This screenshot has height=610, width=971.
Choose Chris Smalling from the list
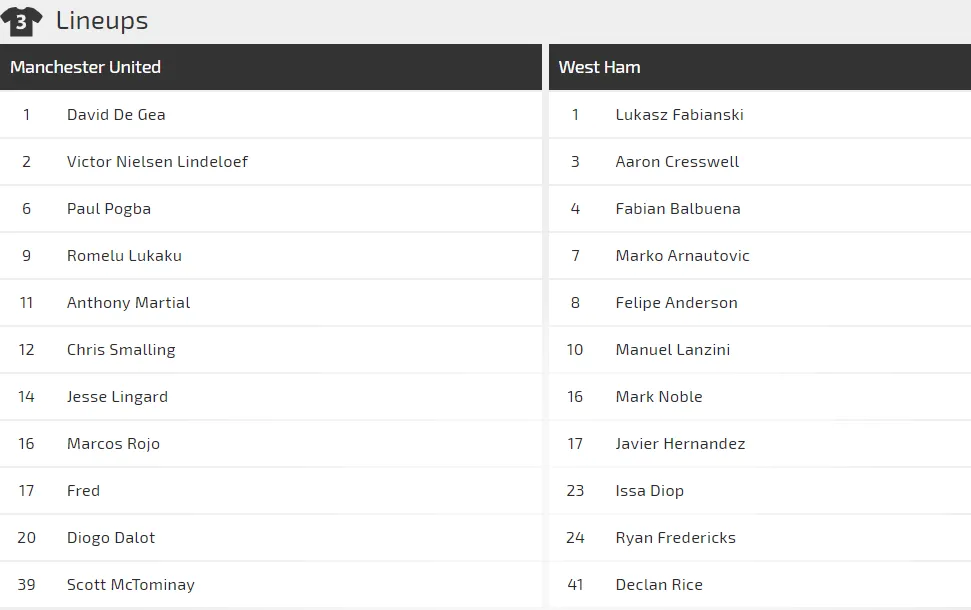pos(121,349)
